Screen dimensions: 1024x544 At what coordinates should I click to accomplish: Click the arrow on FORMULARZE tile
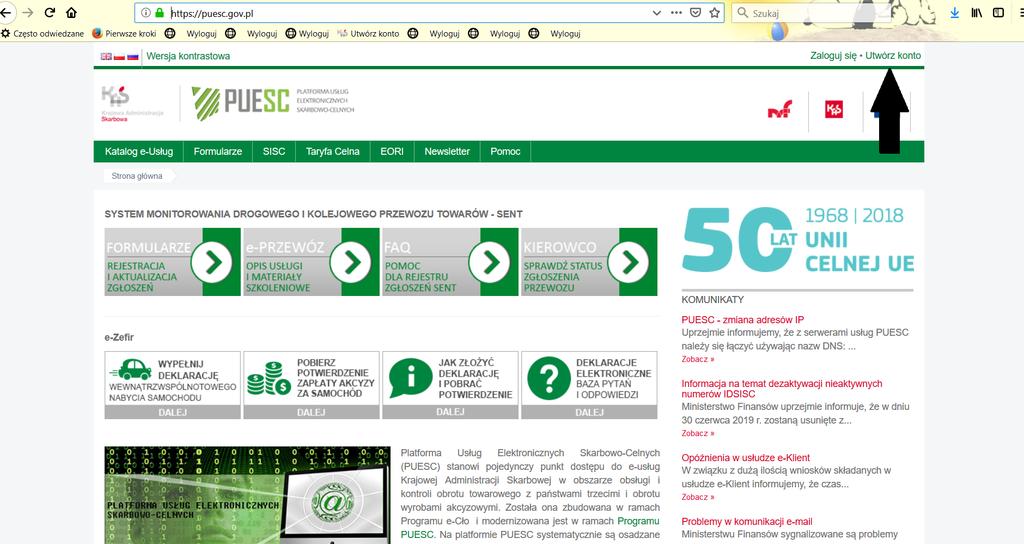point(212,262)
